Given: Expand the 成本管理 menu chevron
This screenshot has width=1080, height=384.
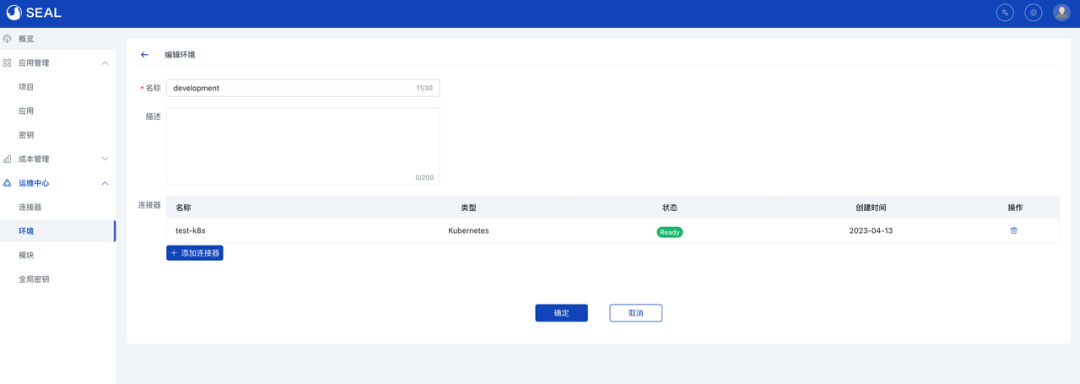Looking at the screenshot, I should point(105,159).
